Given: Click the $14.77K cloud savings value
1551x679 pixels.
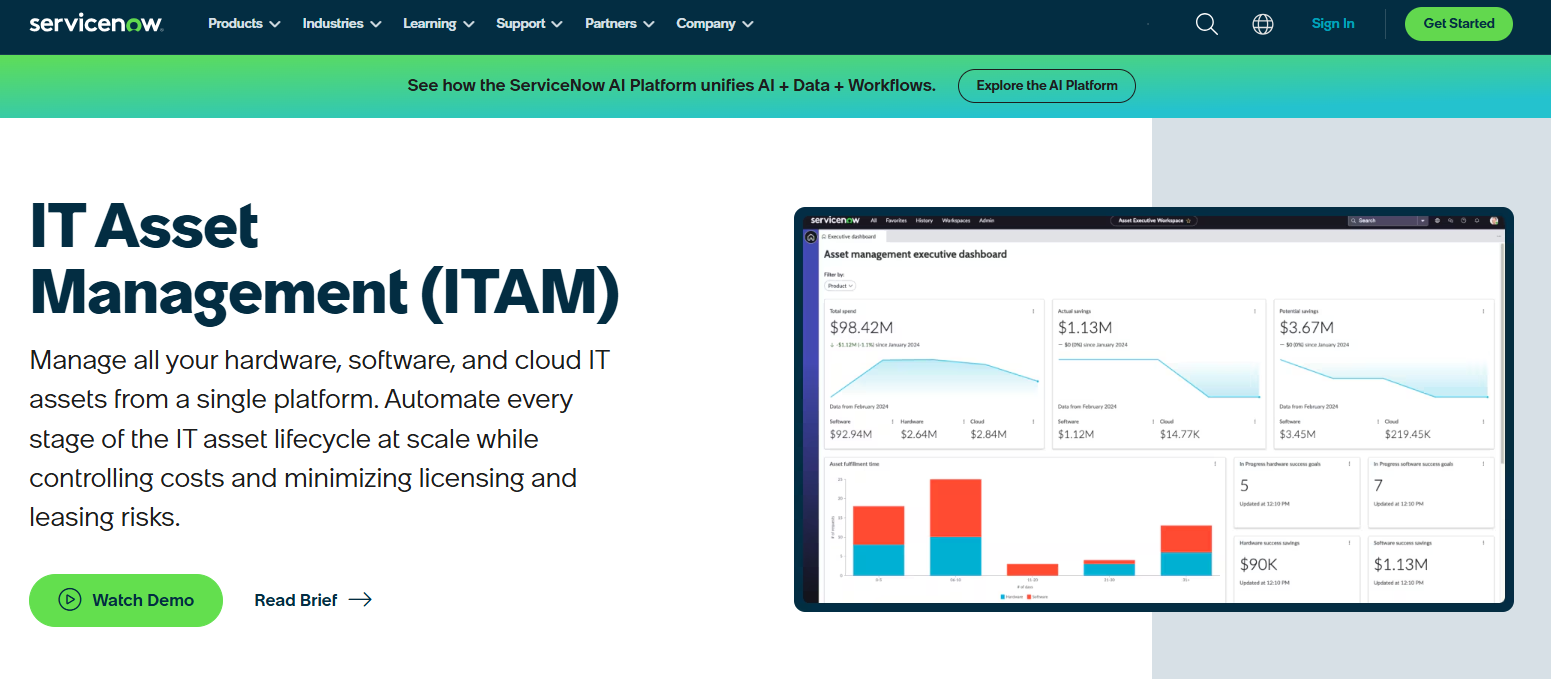Looking at the screenshot, I should (1181, 434).
